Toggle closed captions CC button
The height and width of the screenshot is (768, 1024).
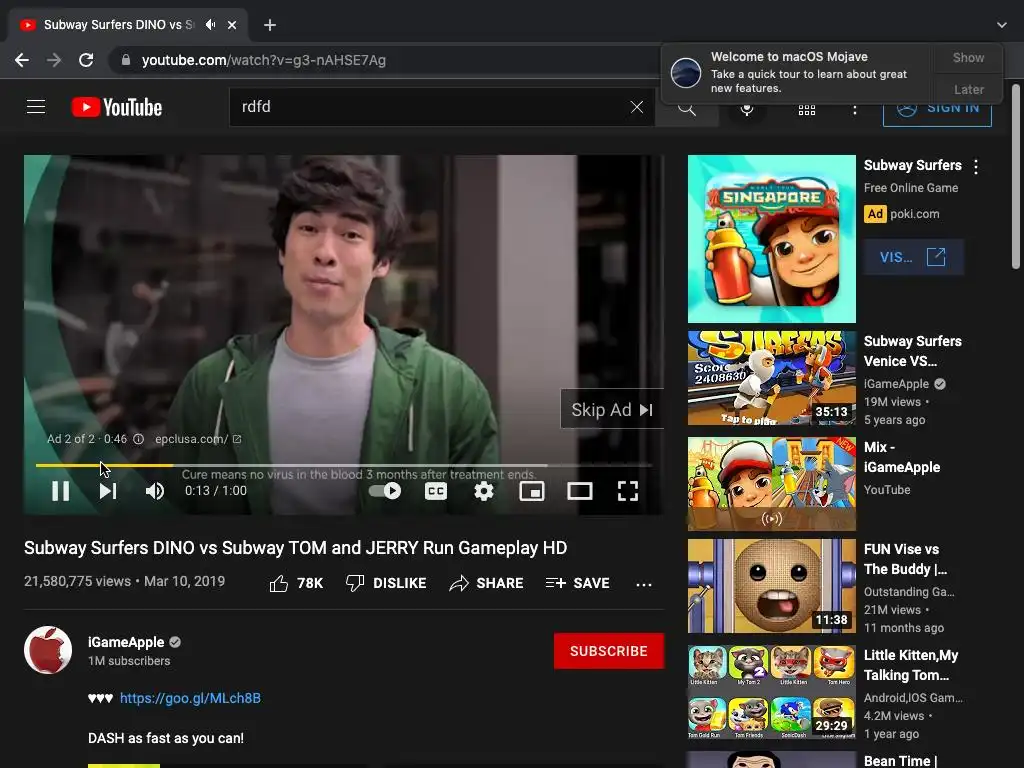point(436,491)
